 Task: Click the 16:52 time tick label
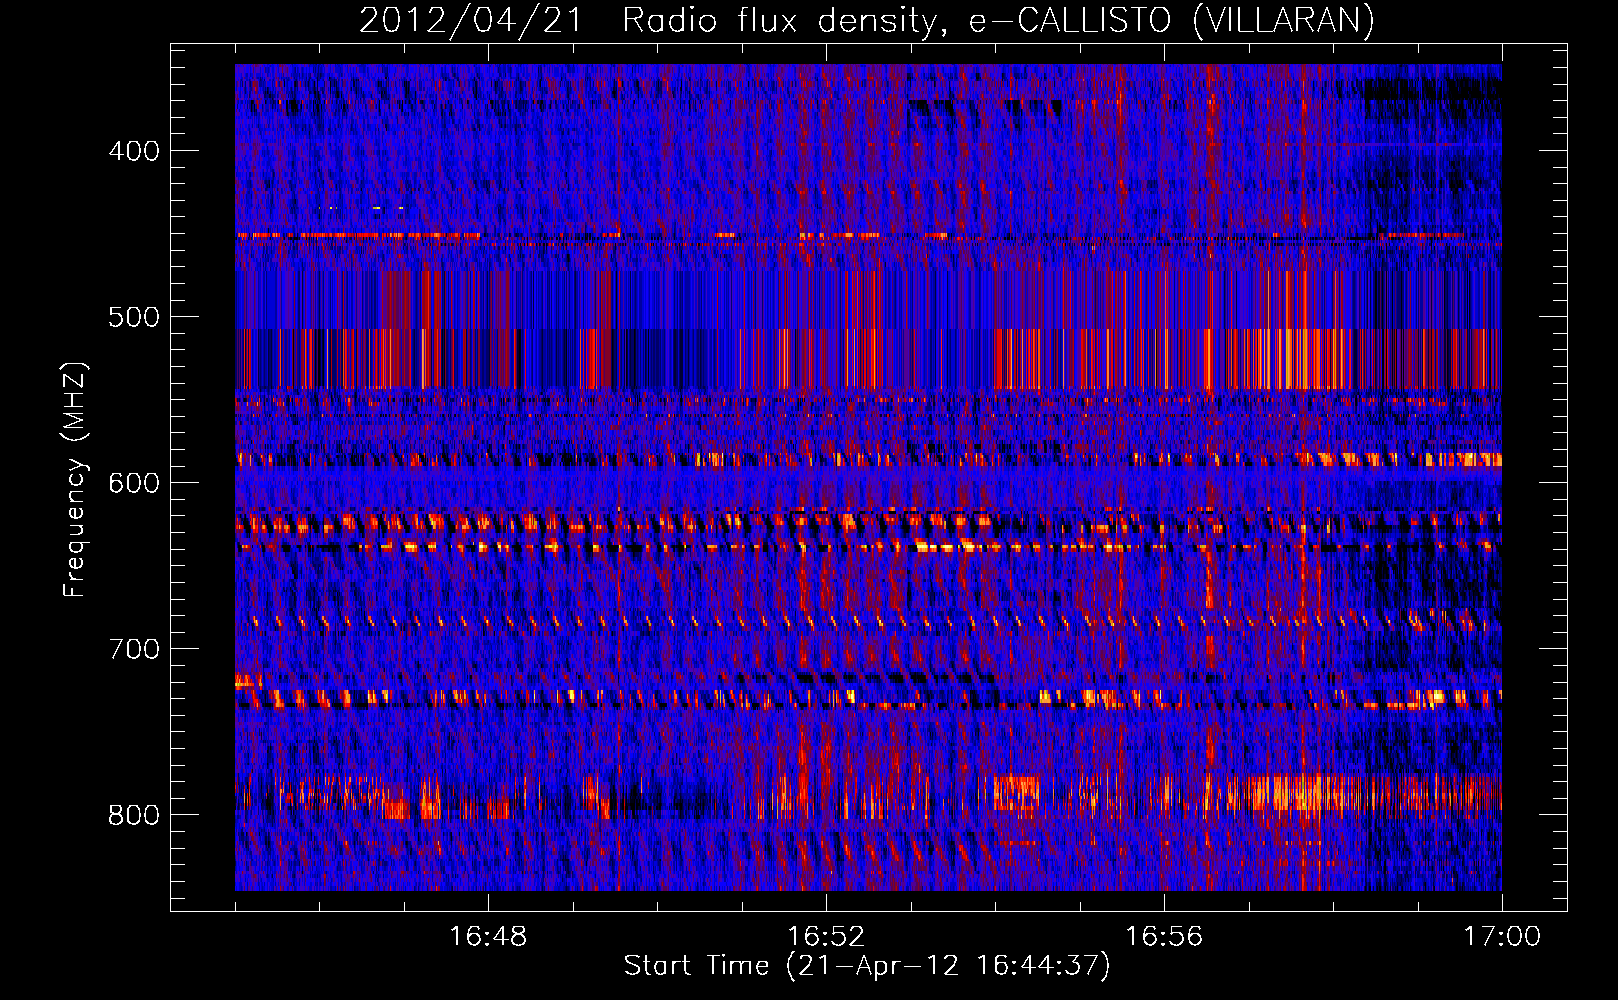[x=826, y=937]
